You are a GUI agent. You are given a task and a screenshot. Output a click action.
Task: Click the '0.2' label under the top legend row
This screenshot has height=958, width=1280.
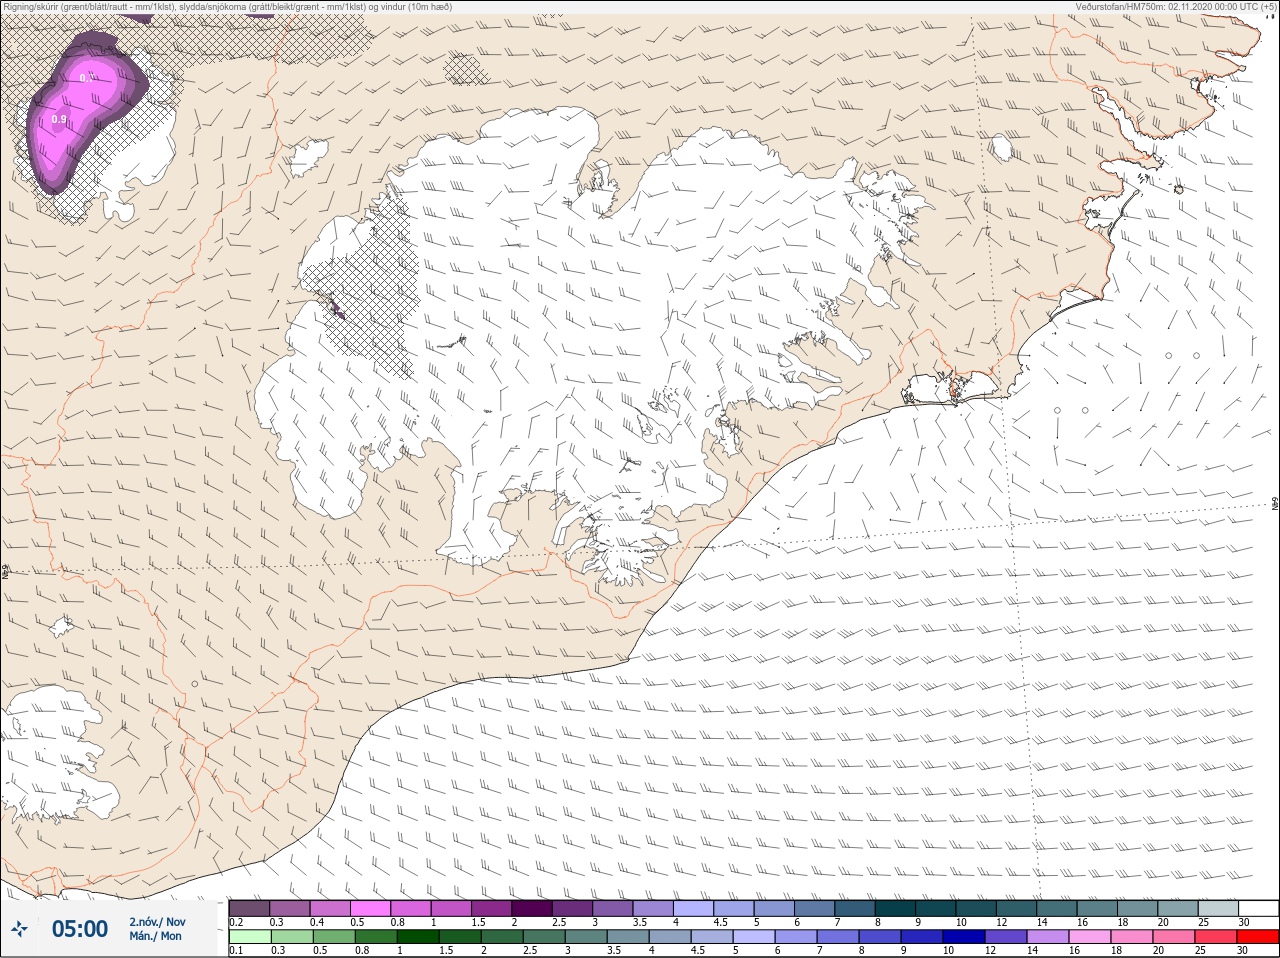click(x=236, y=922)
